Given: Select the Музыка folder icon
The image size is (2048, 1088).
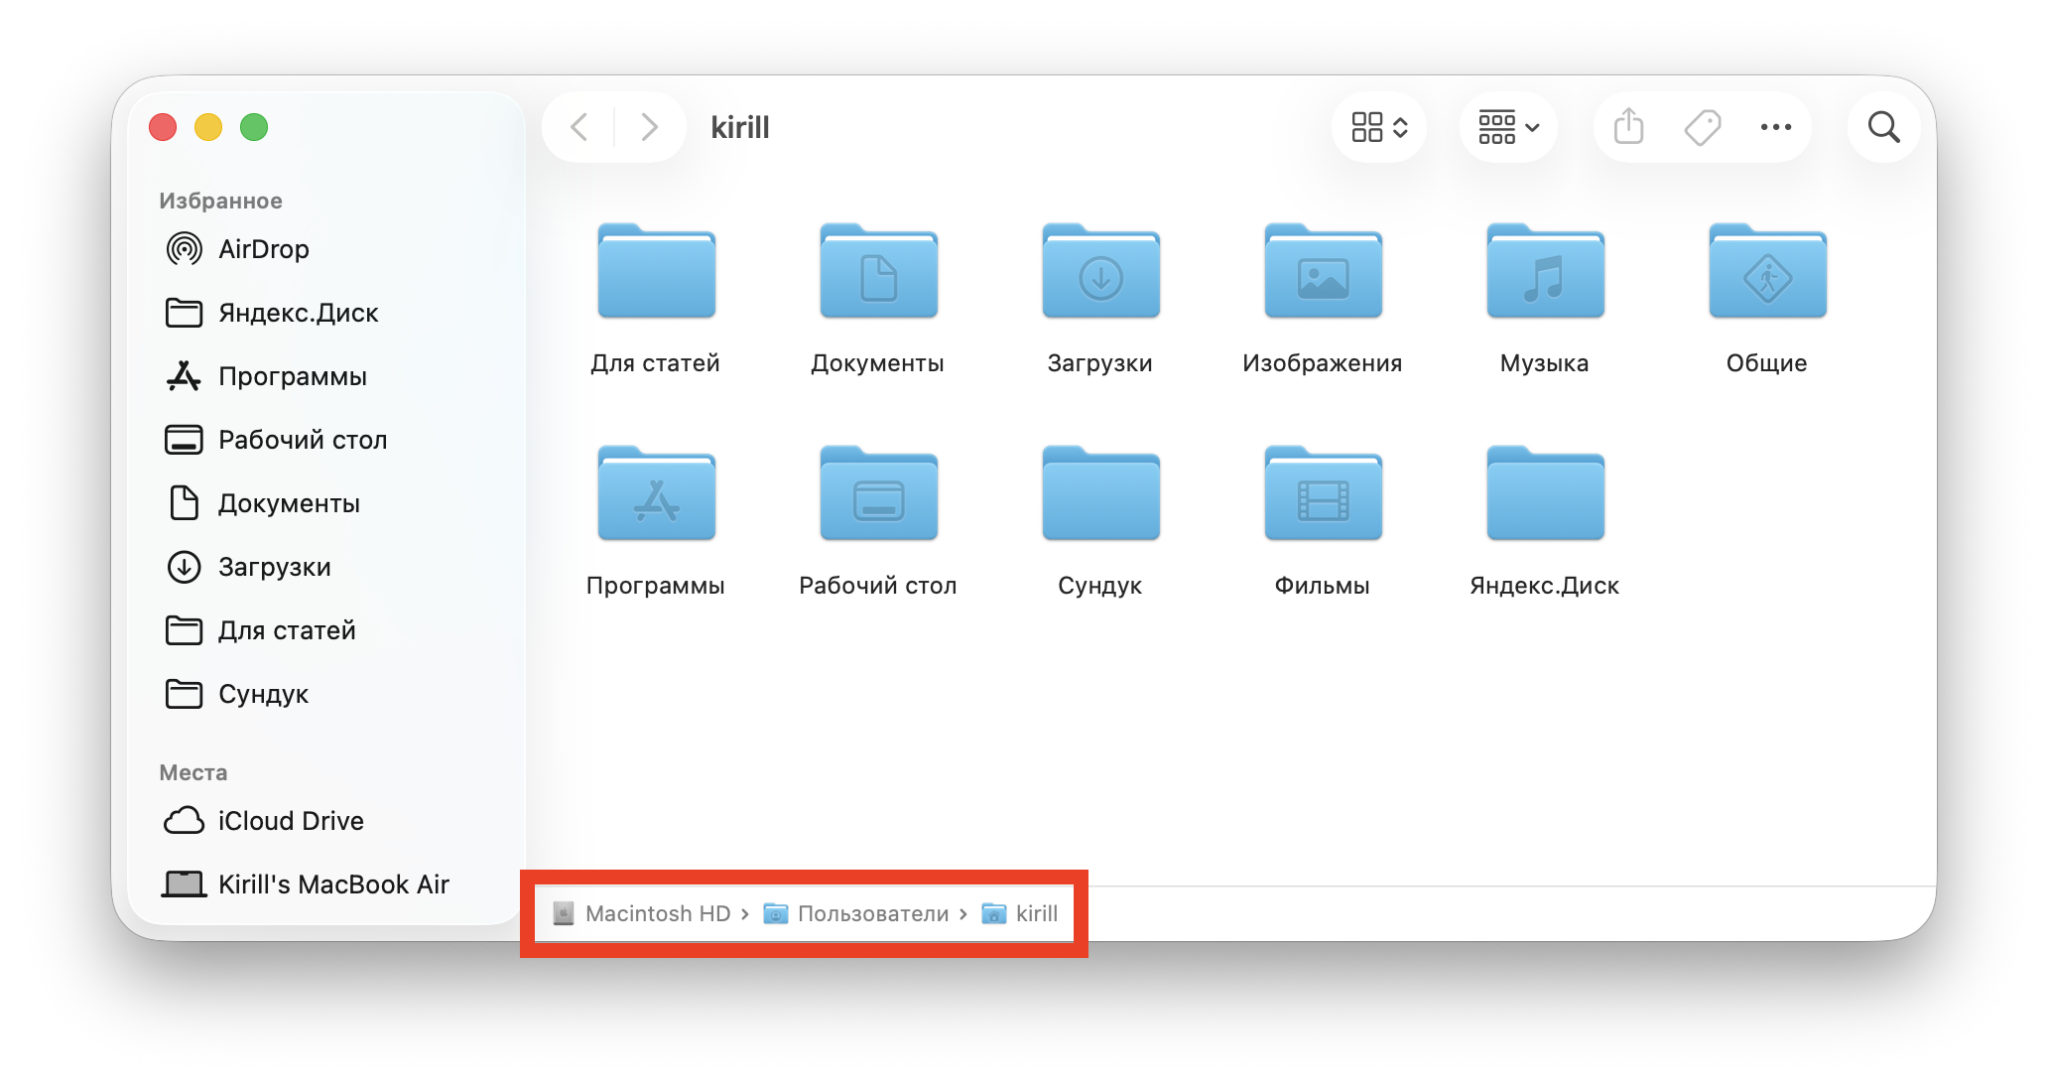Looking at the screenshot, I should pyautogui.click(x=1545, y=271).
